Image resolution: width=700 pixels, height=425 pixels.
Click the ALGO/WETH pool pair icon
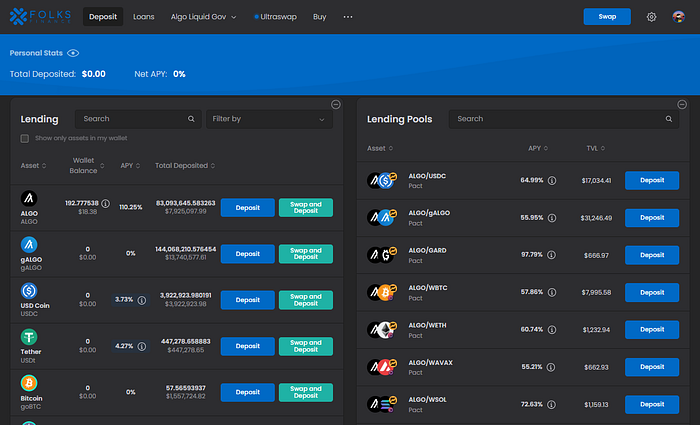pos(382,330)
